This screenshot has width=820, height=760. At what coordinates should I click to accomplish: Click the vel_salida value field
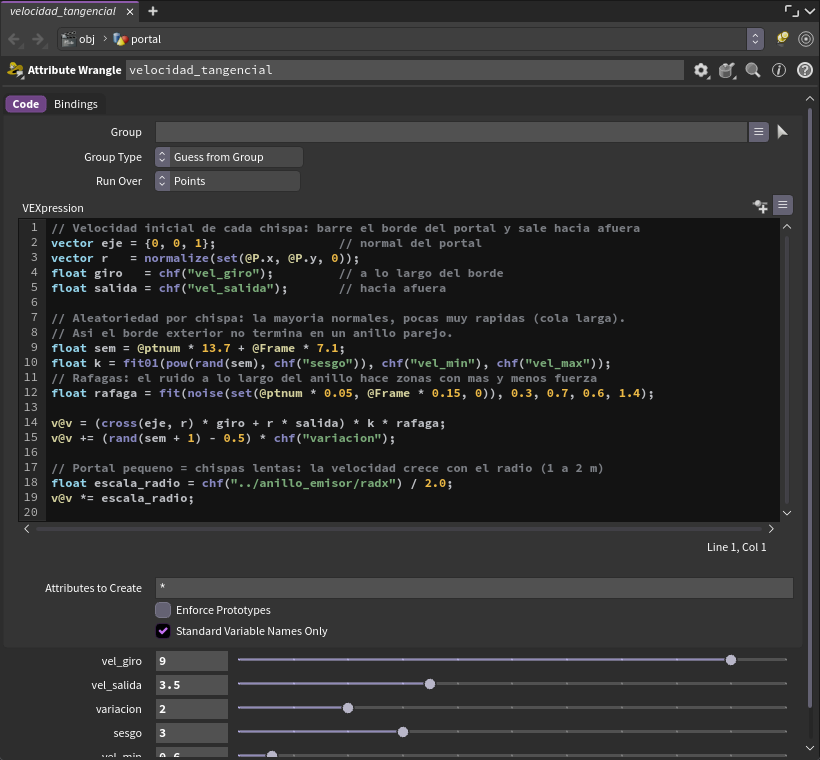click(x=192, y=685)
